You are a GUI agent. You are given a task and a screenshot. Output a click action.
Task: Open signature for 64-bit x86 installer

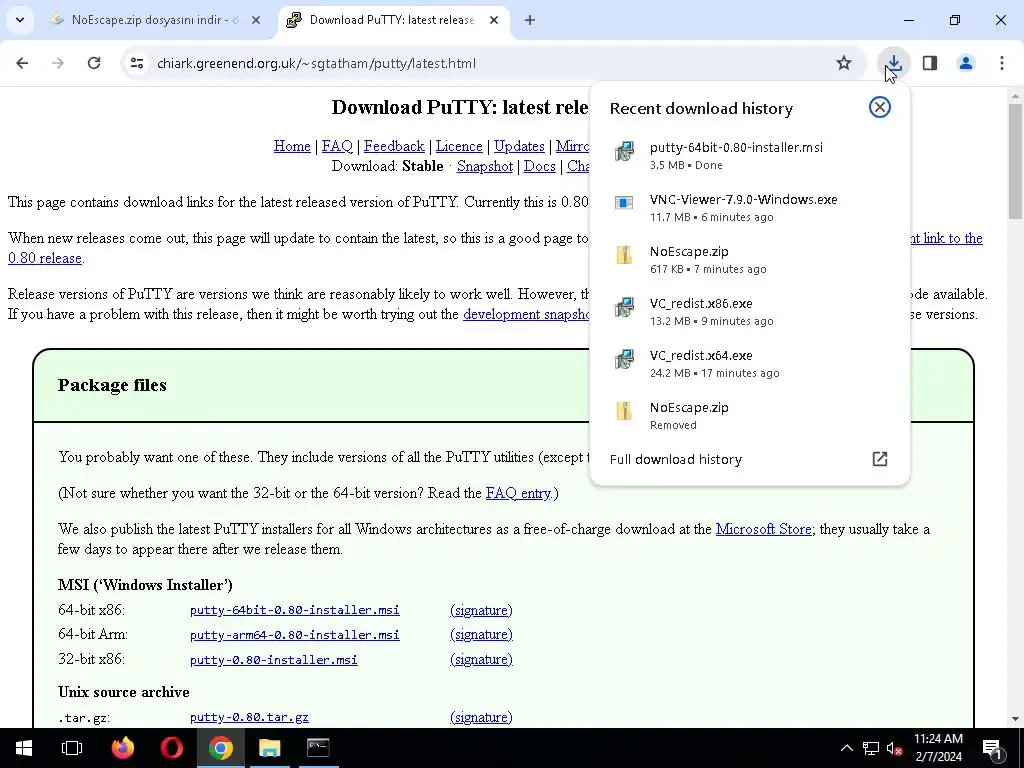(481, 611)
